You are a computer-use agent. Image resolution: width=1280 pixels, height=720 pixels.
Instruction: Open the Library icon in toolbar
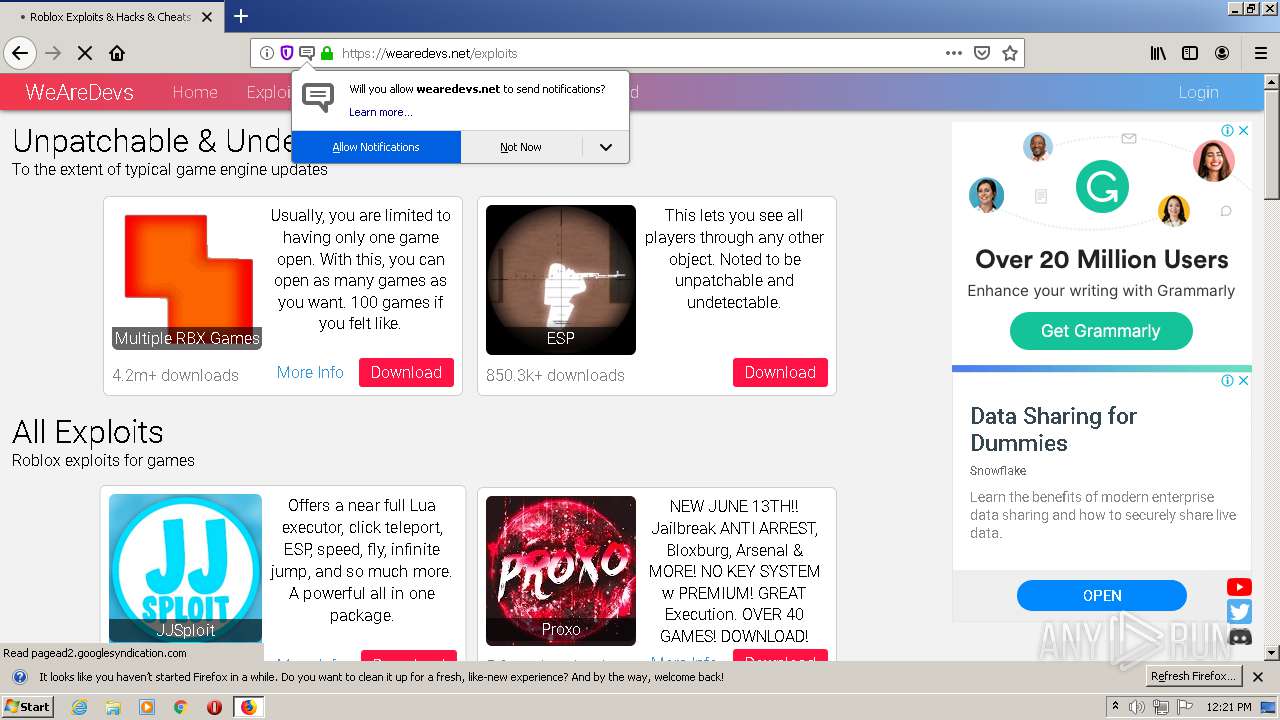pos(1158,53)
